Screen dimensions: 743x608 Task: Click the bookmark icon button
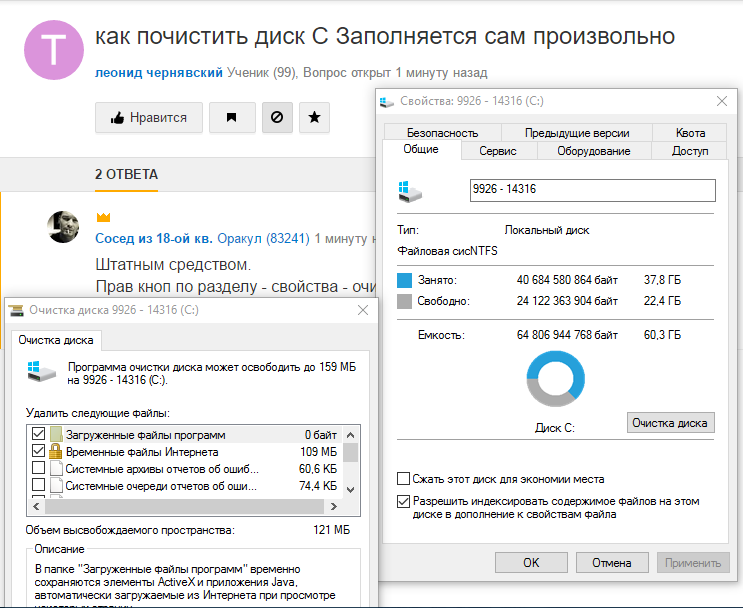point(232,118)
